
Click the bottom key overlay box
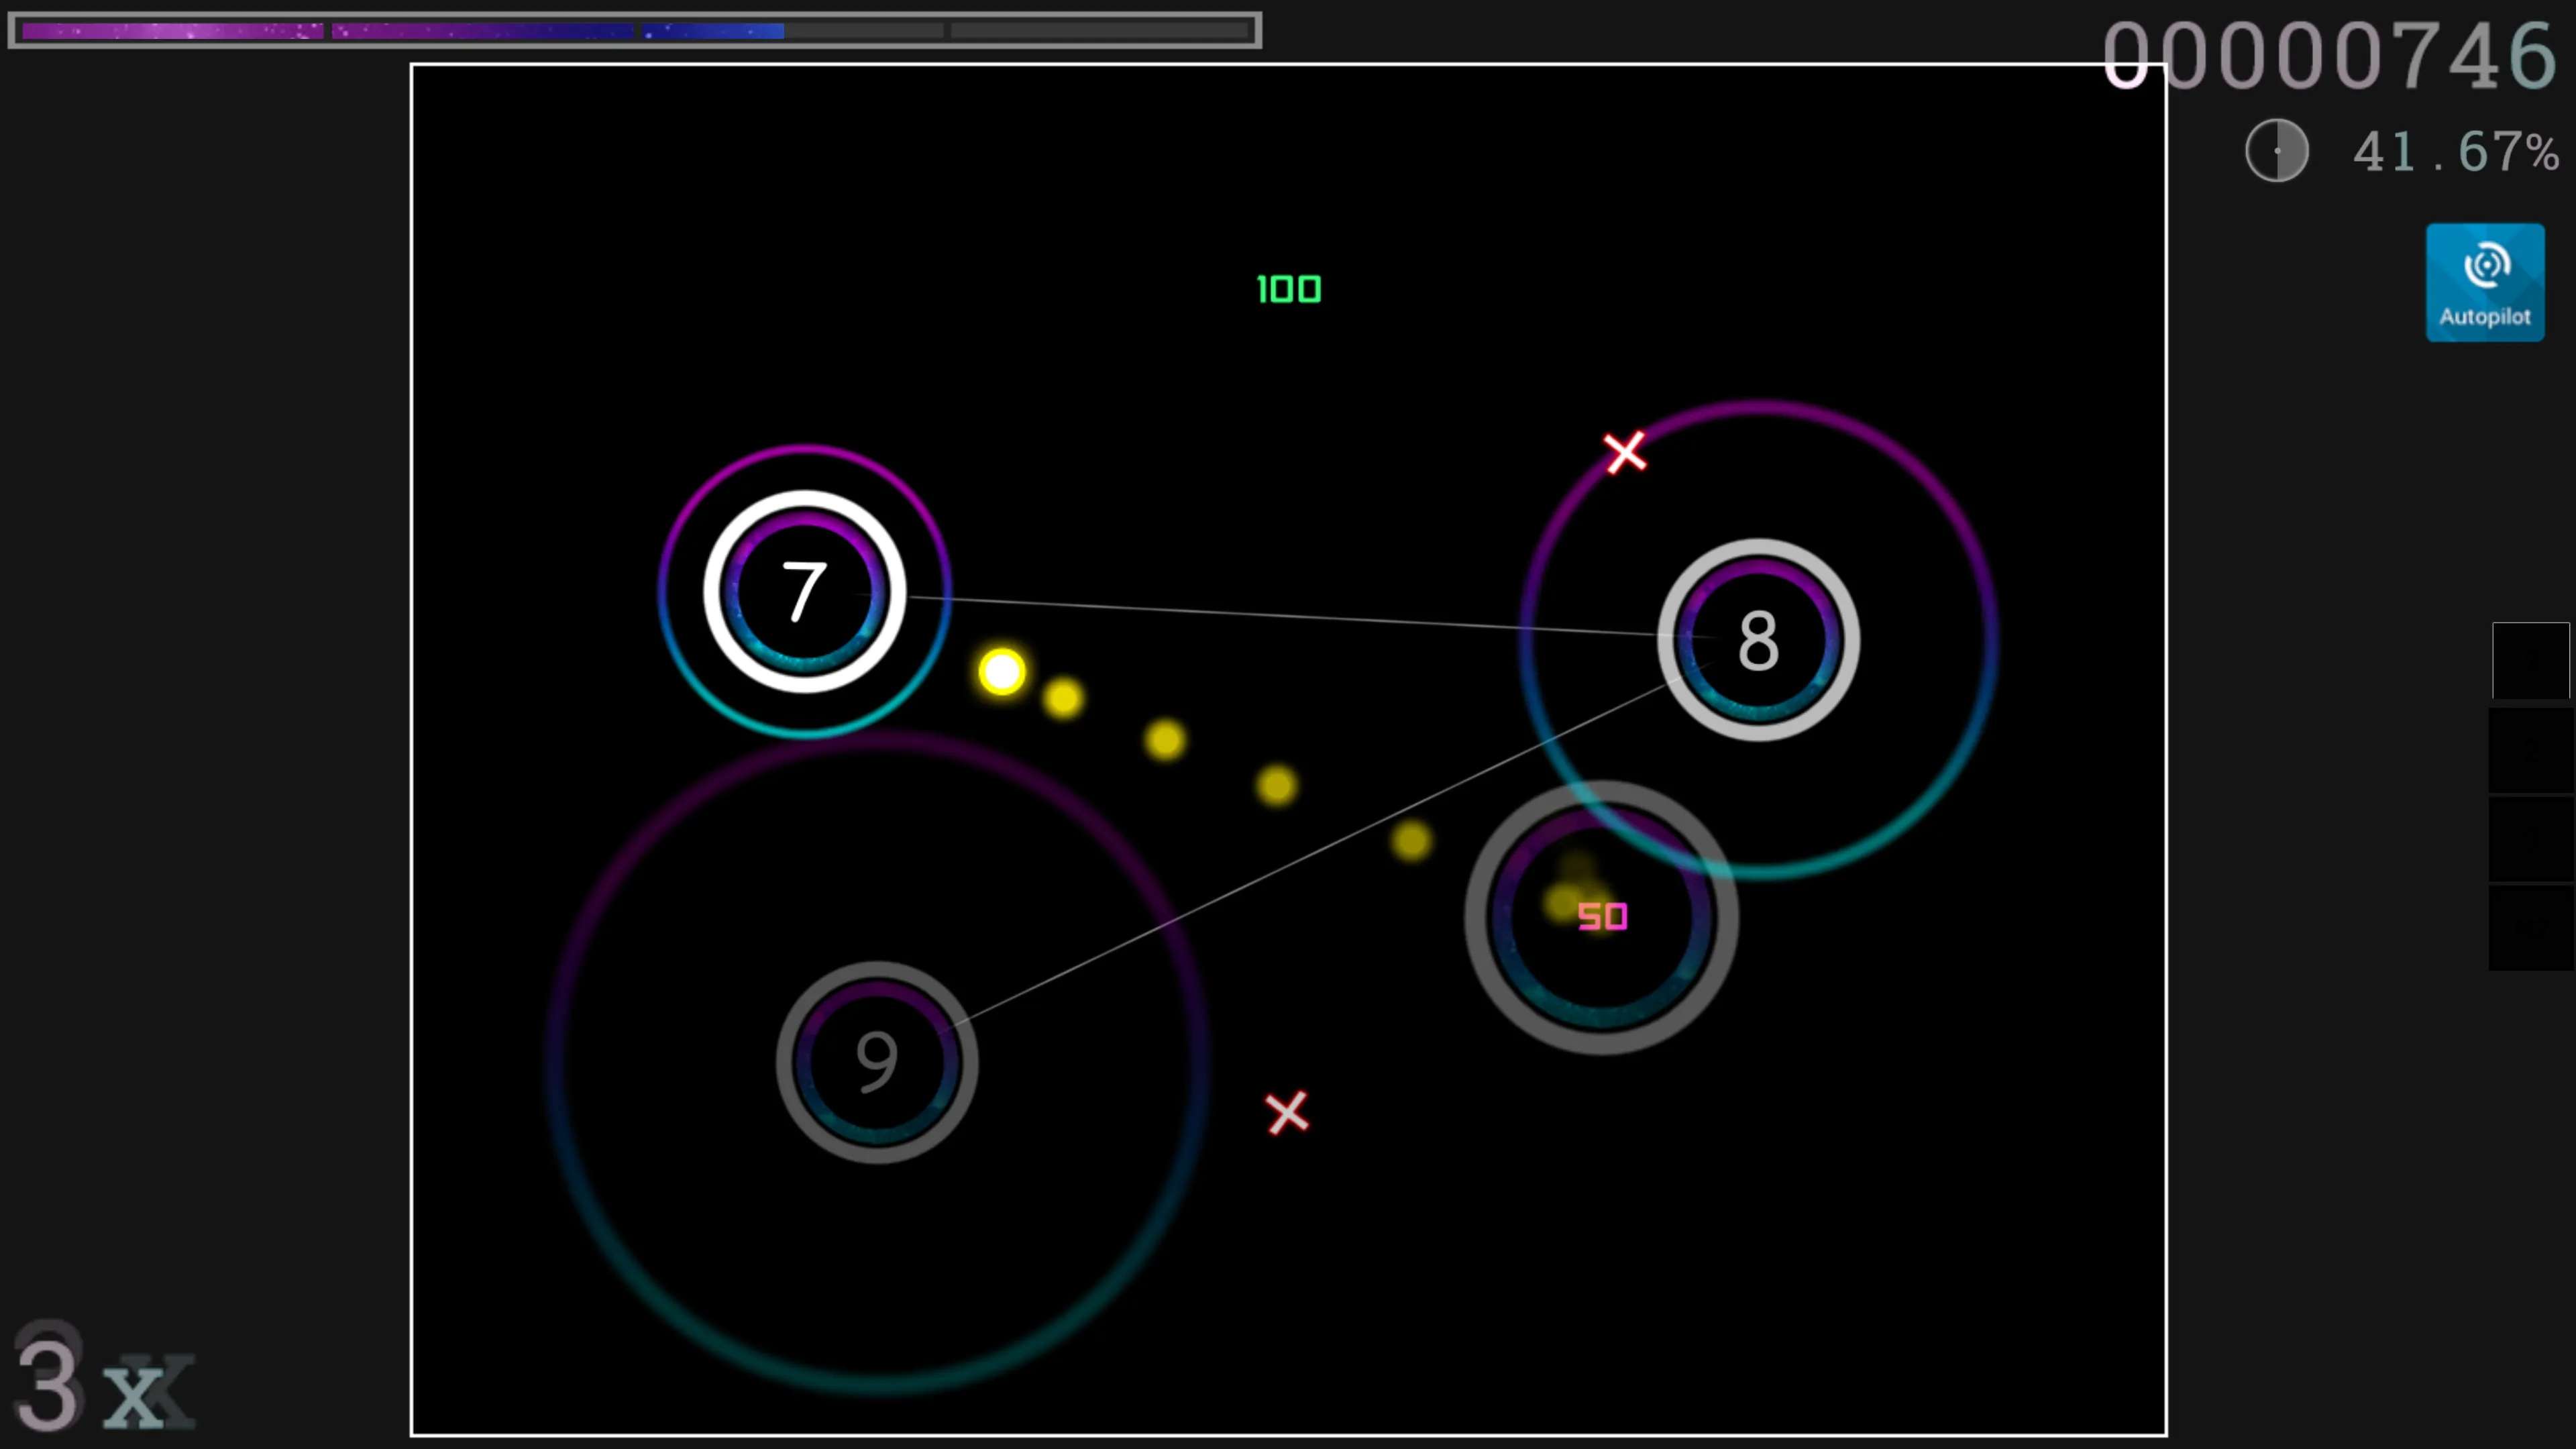tap(2530, 928)
